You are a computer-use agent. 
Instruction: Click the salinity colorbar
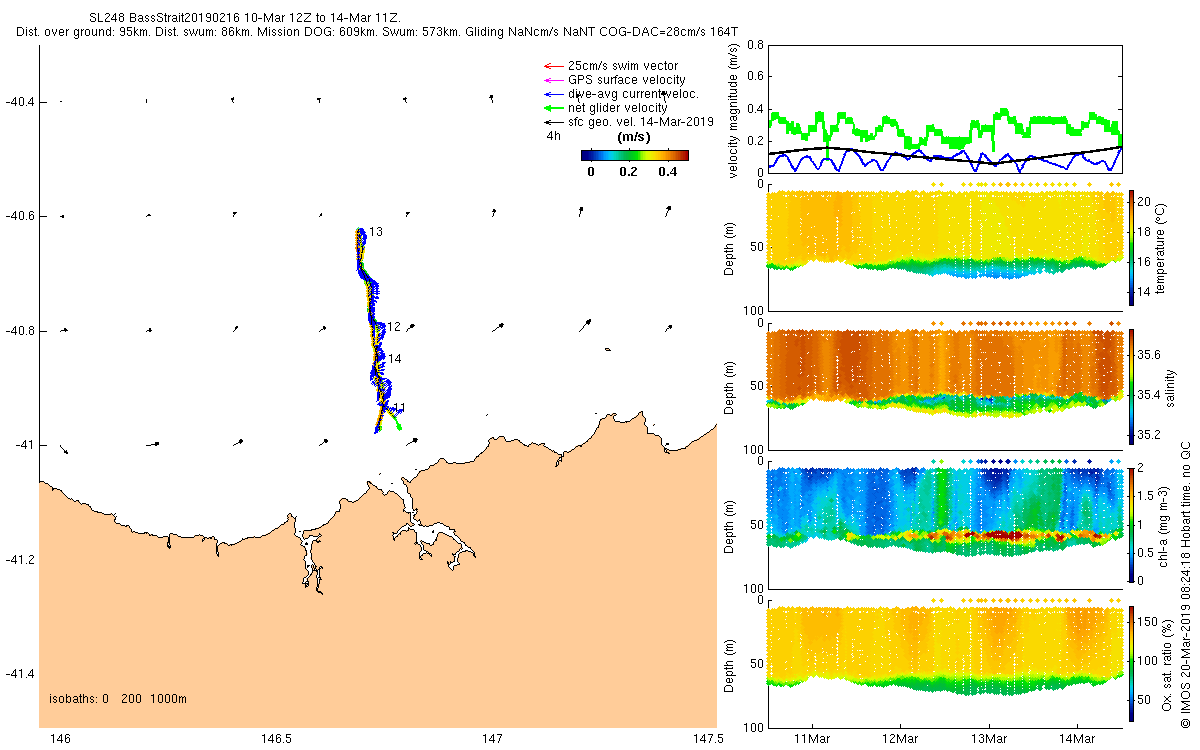[x=1132, y=386]
